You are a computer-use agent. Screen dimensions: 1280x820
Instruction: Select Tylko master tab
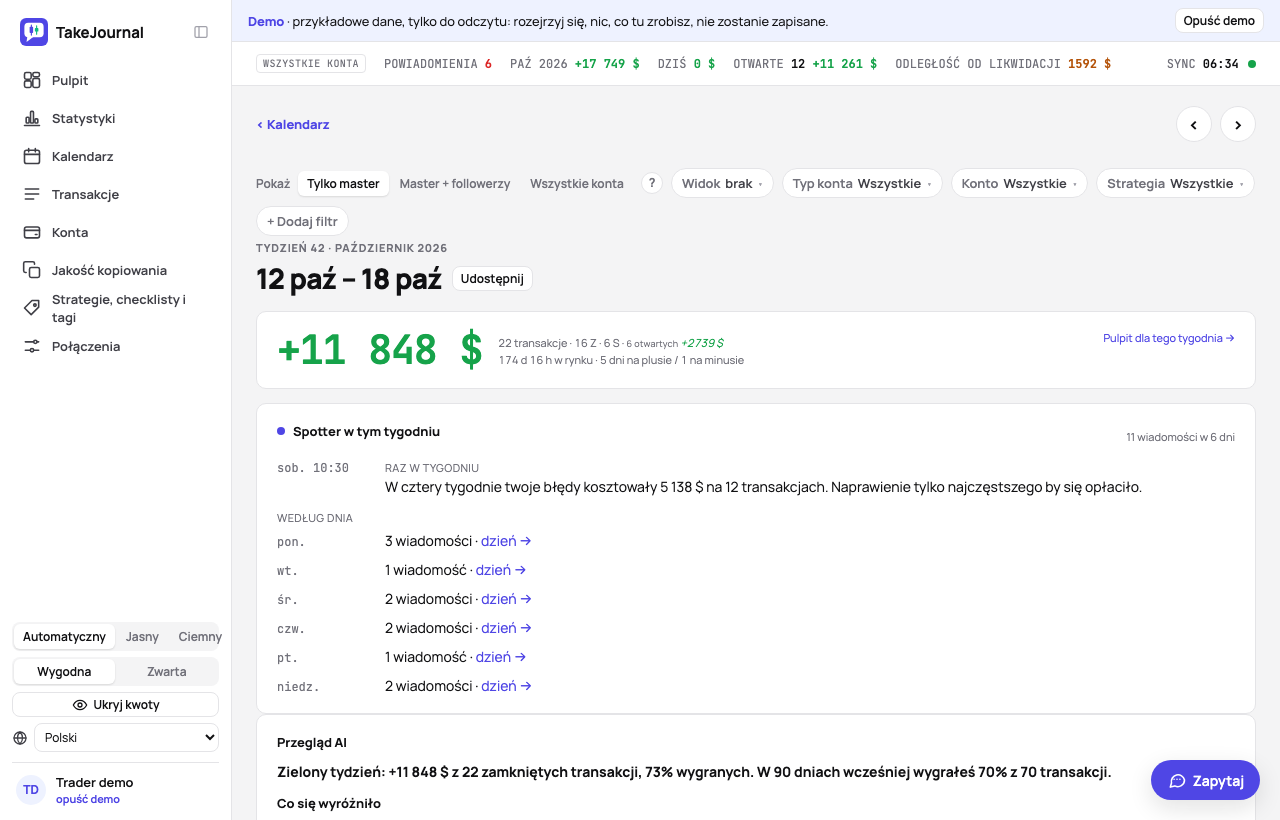tap(343, 183)
